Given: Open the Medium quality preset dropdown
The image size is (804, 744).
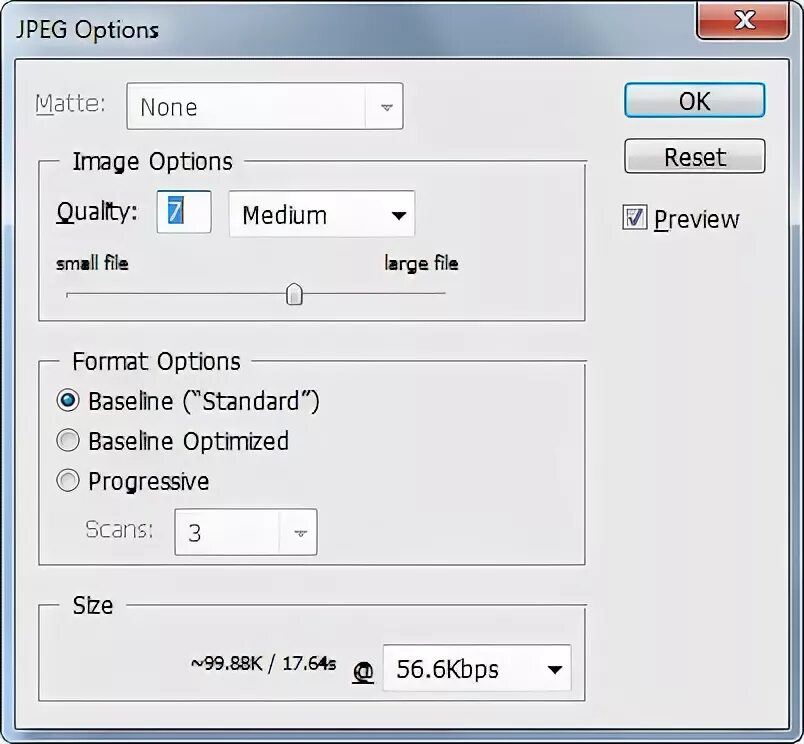Looking at the screenshot, I should (x=321, y=214).
